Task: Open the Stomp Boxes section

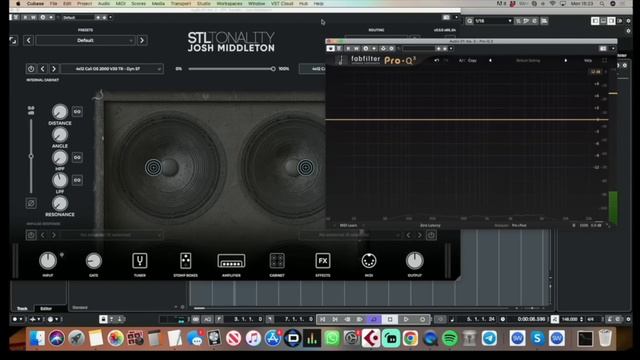Action: click(186, 261)
